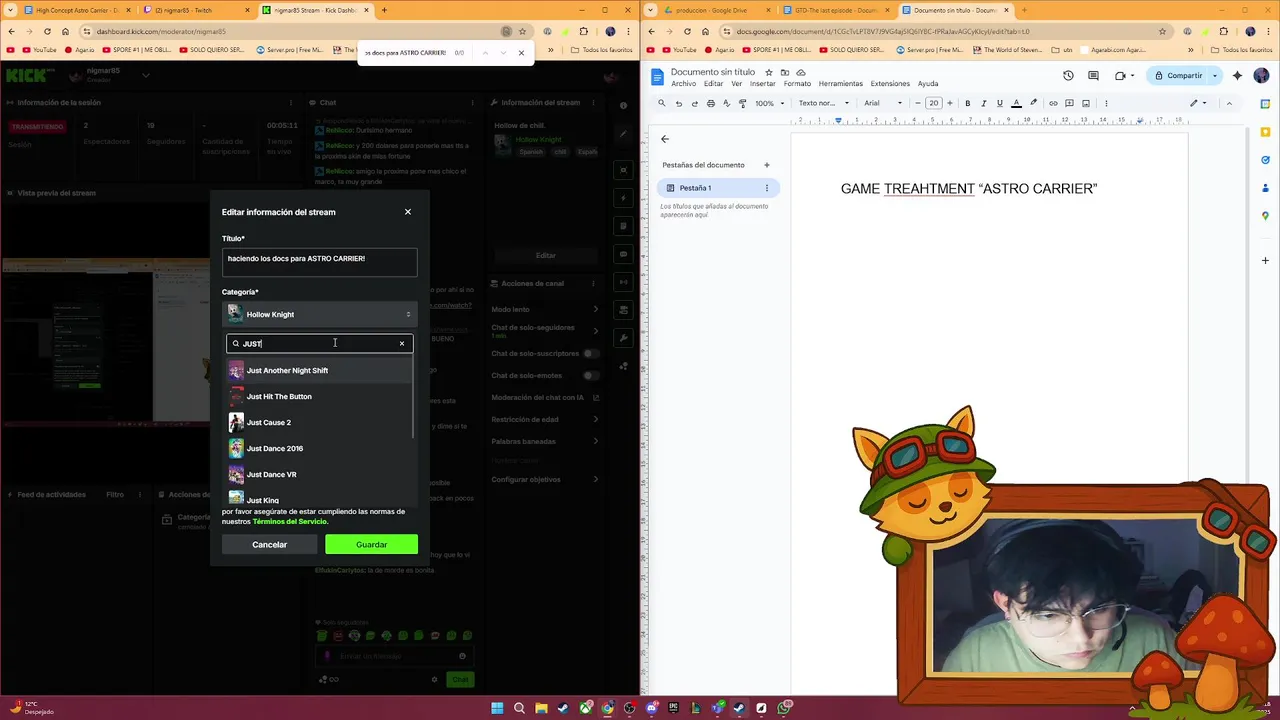Image resolution: width=1280 pixels, height=720 pixels.
Task: Undo last action in Google Docs
Action: click(679, 103)
